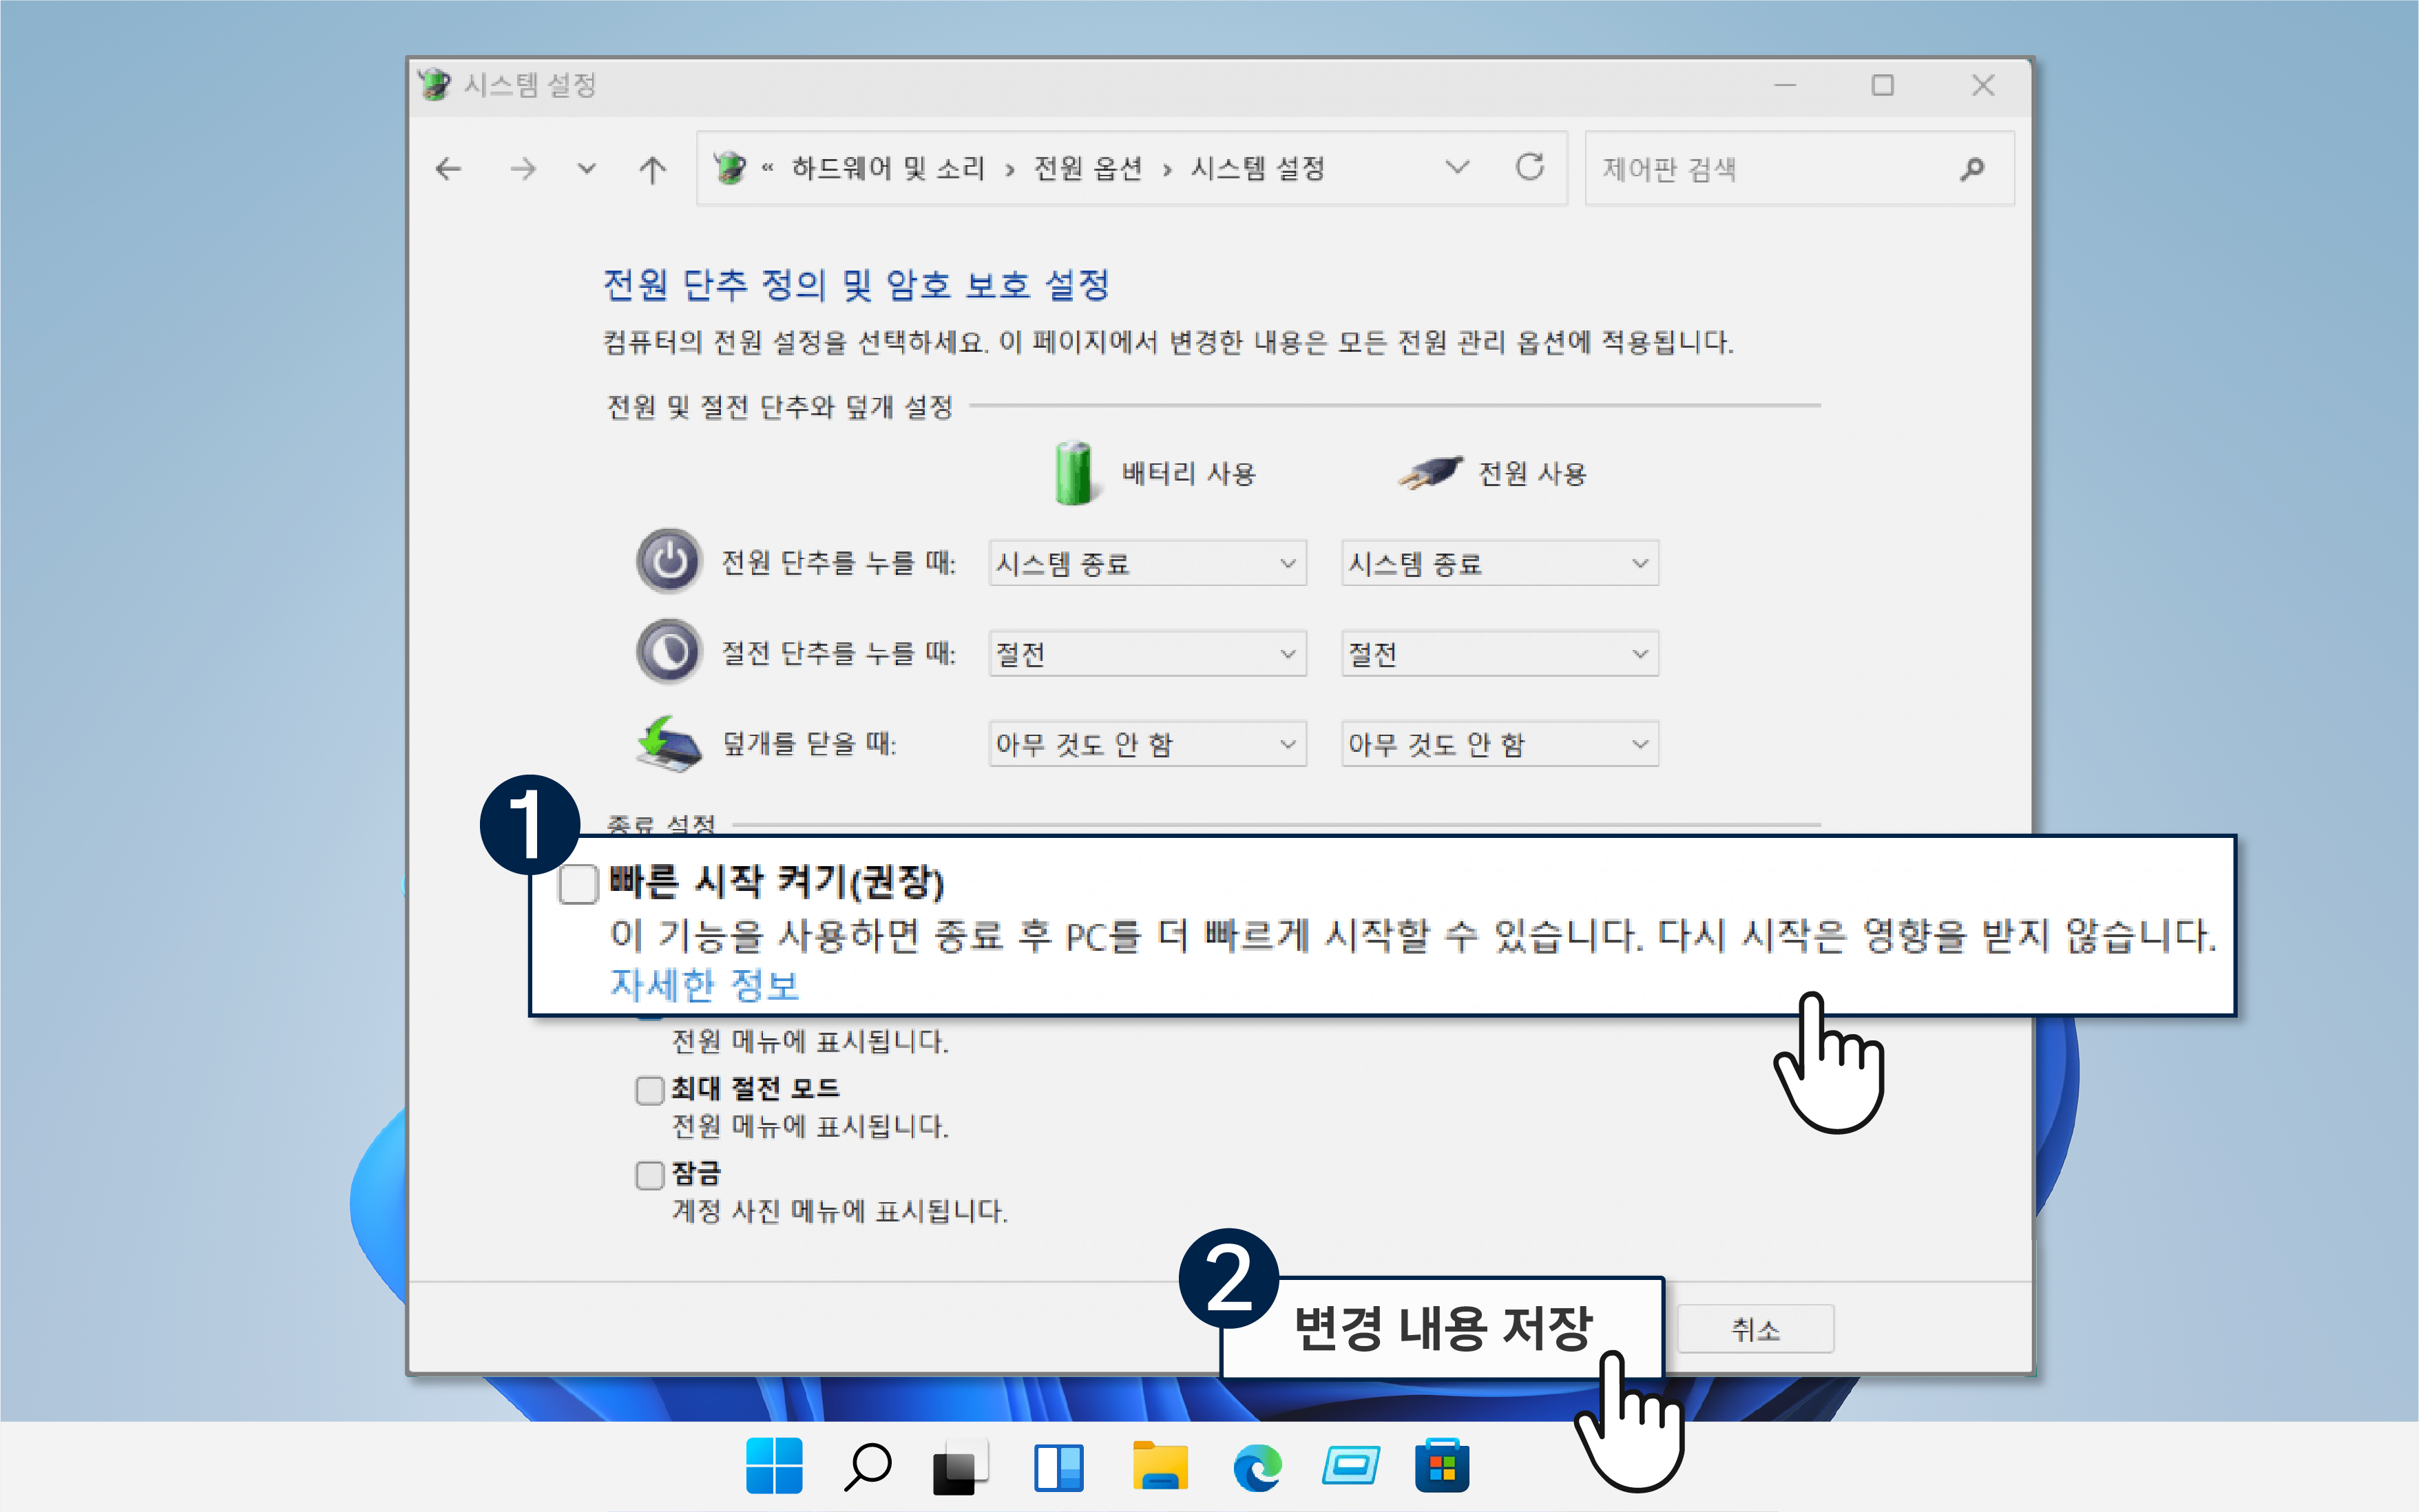Click the sleep button icon

click(x=668, y=651)
